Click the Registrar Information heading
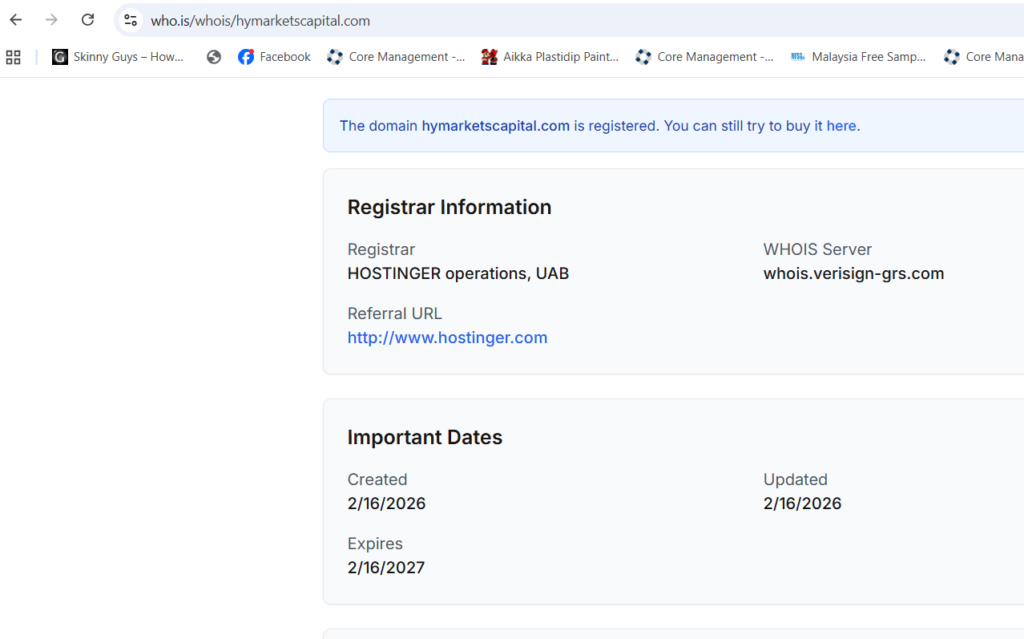This screenshot has height=639, width=1024. pos(449,207)
